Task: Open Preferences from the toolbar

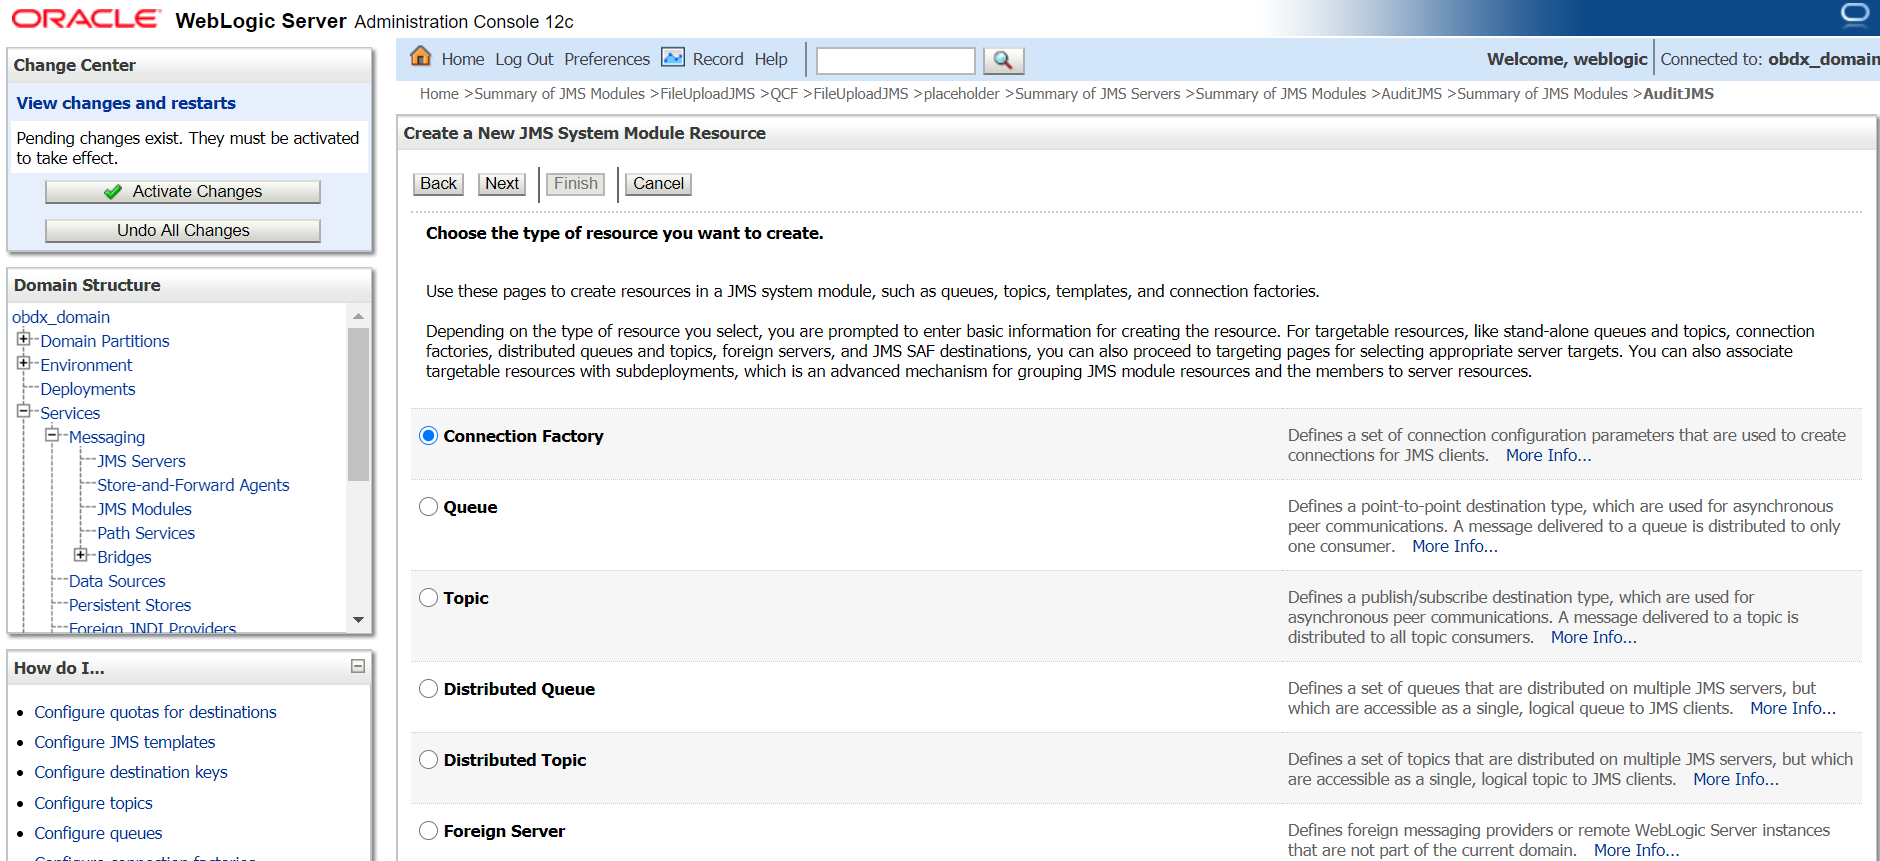Action: 607,60
